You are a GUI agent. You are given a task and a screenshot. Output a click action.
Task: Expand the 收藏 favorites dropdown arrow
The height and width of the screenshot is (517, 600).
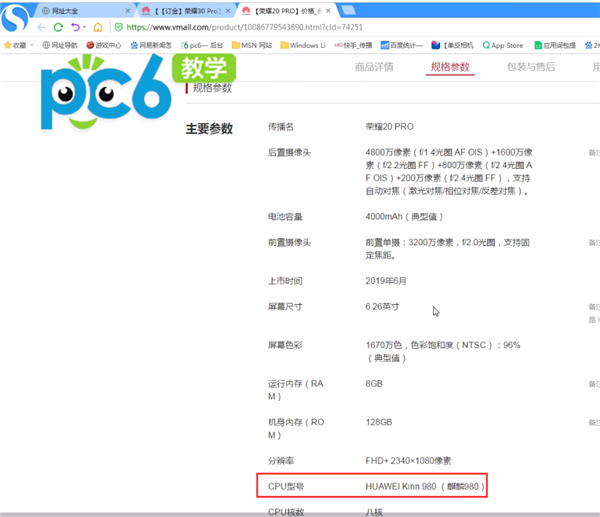(32, 45)
